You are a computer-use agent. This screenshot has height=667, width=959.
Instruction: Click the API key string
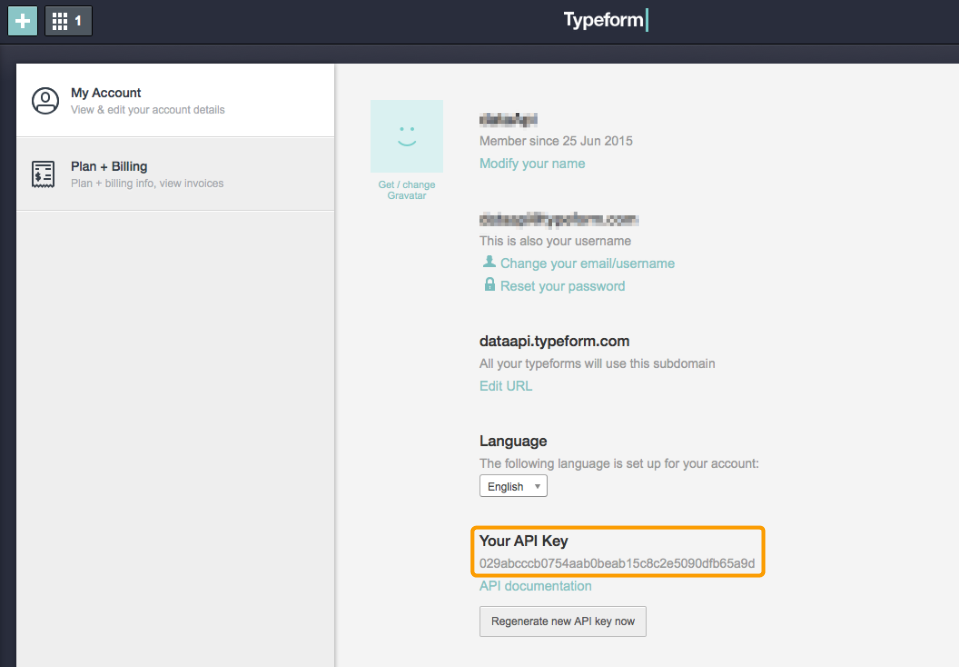point(617,564)
